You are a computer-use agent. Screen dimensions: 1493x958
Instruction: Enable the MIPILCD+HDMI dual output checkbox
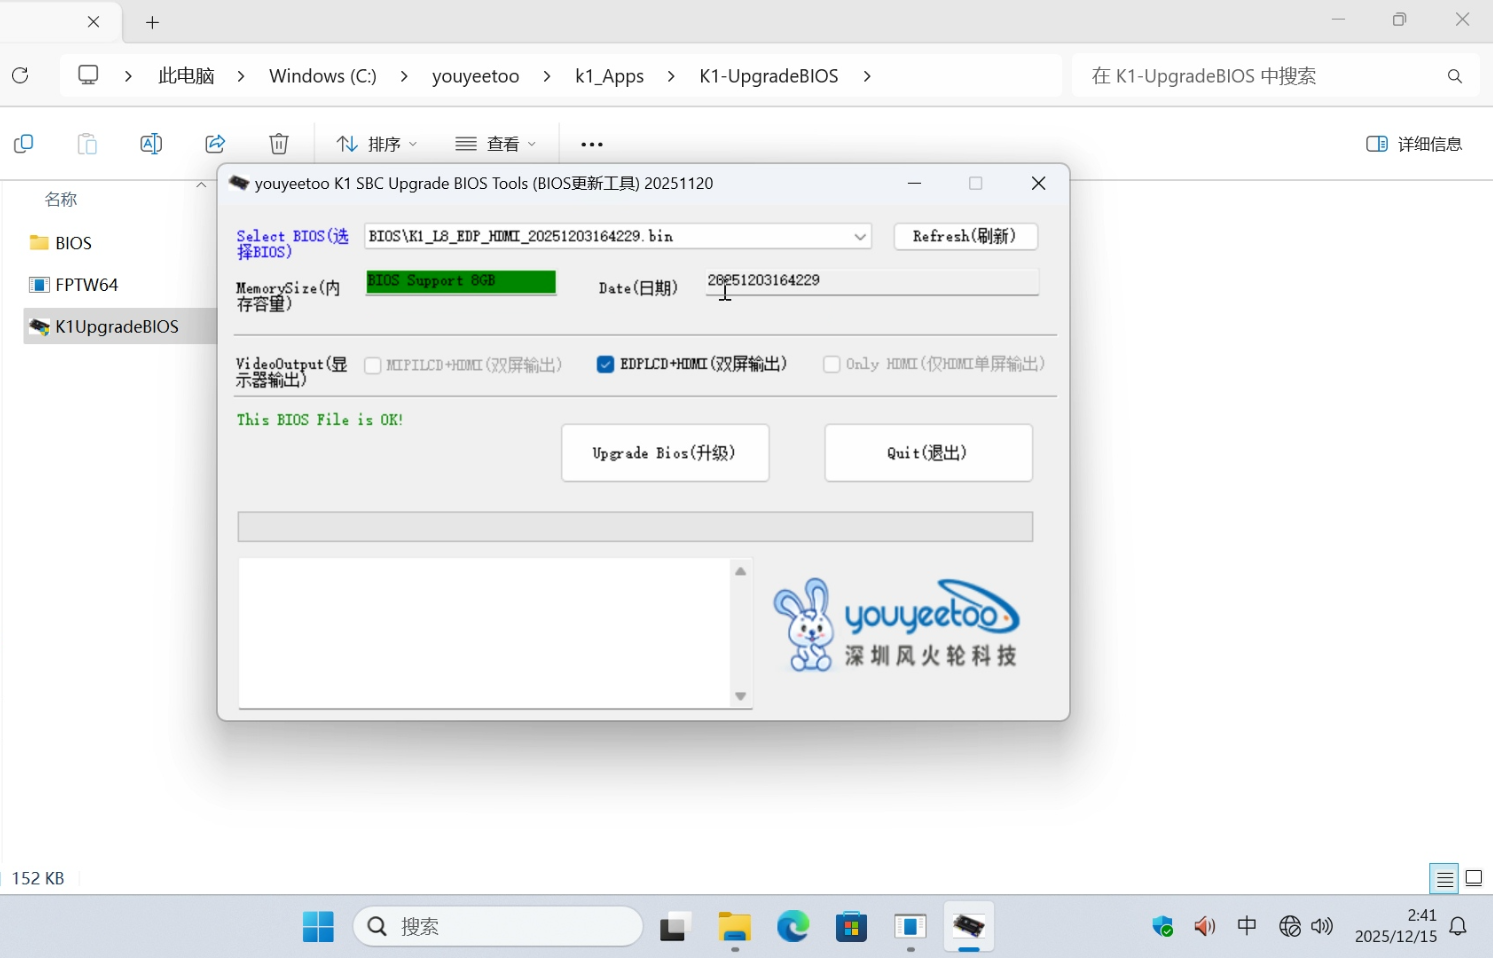pos(373,366)
